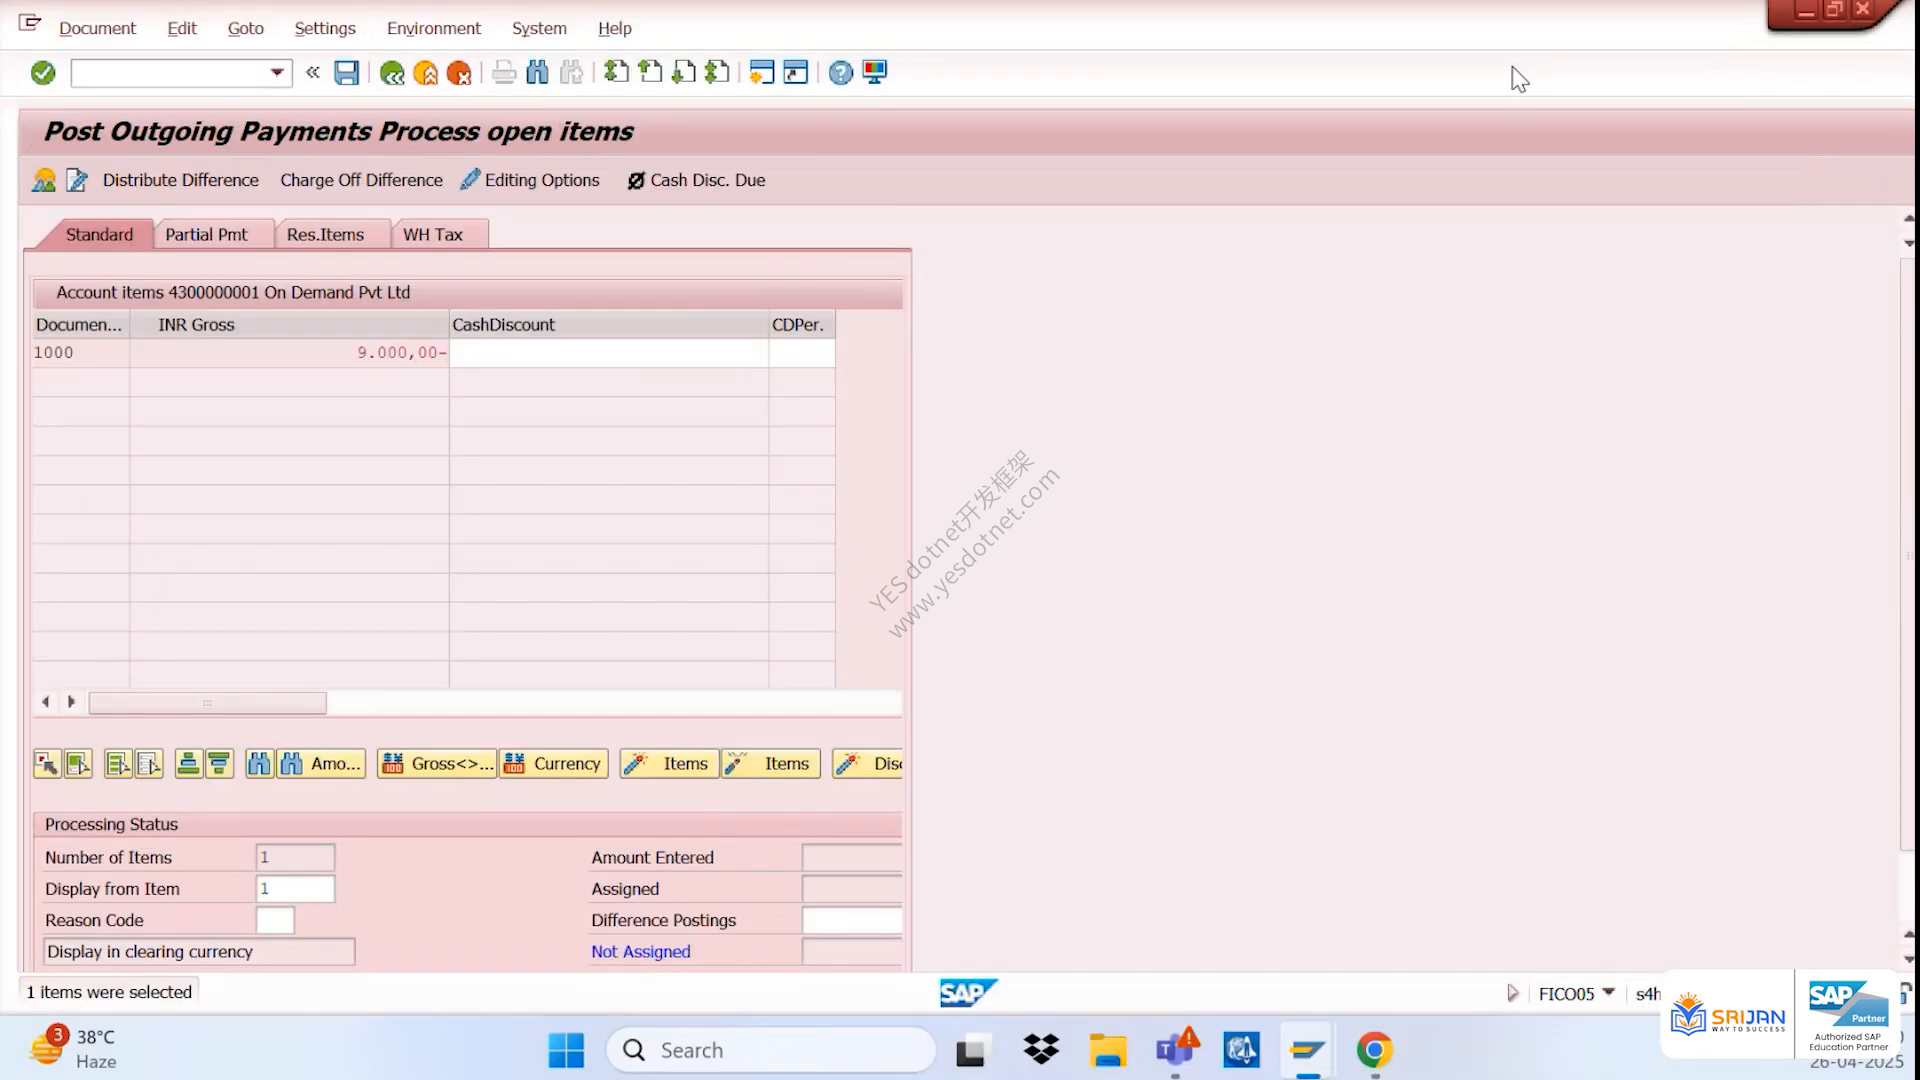Expand the FICO05 system status dropdown

point(1608,993)
